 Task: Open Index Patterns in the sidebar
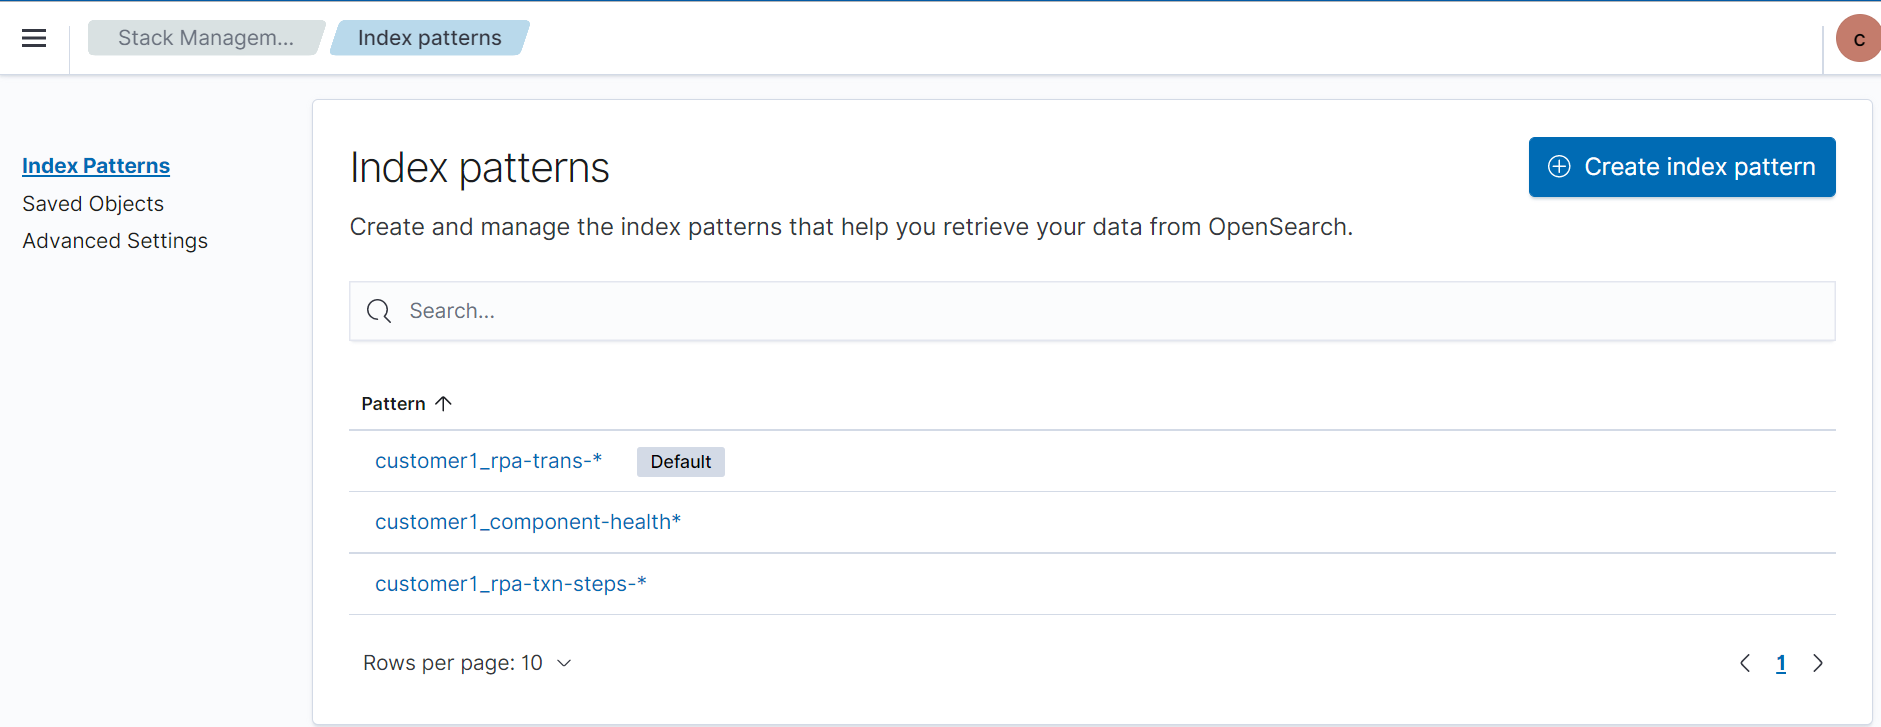(96, 166)
